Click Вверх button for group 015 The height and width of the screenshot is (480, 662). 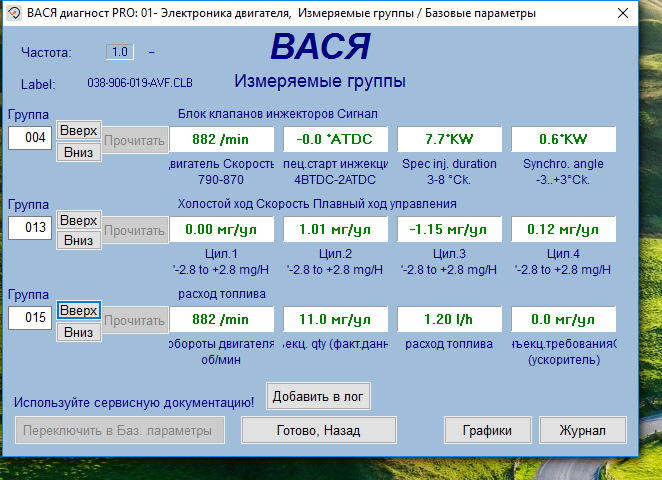click(x=78, y=311)
